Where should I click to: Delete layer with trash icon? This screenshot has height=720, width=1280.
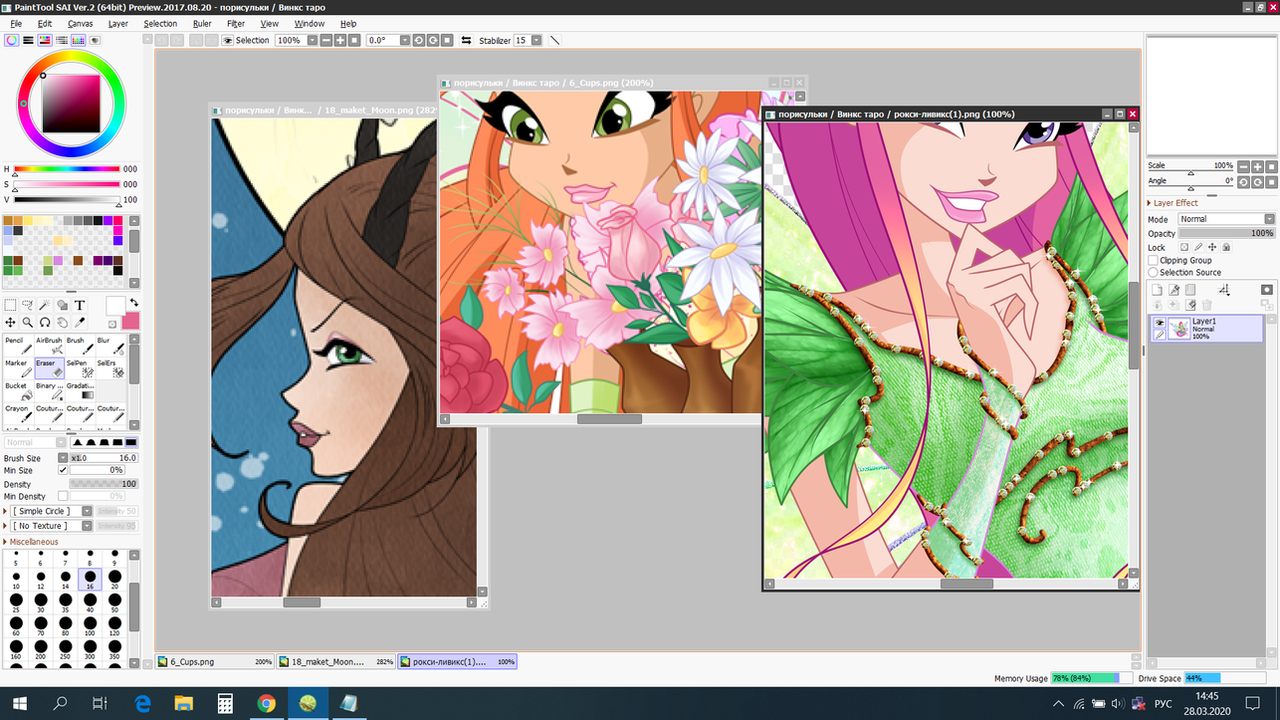[1207, 305]
